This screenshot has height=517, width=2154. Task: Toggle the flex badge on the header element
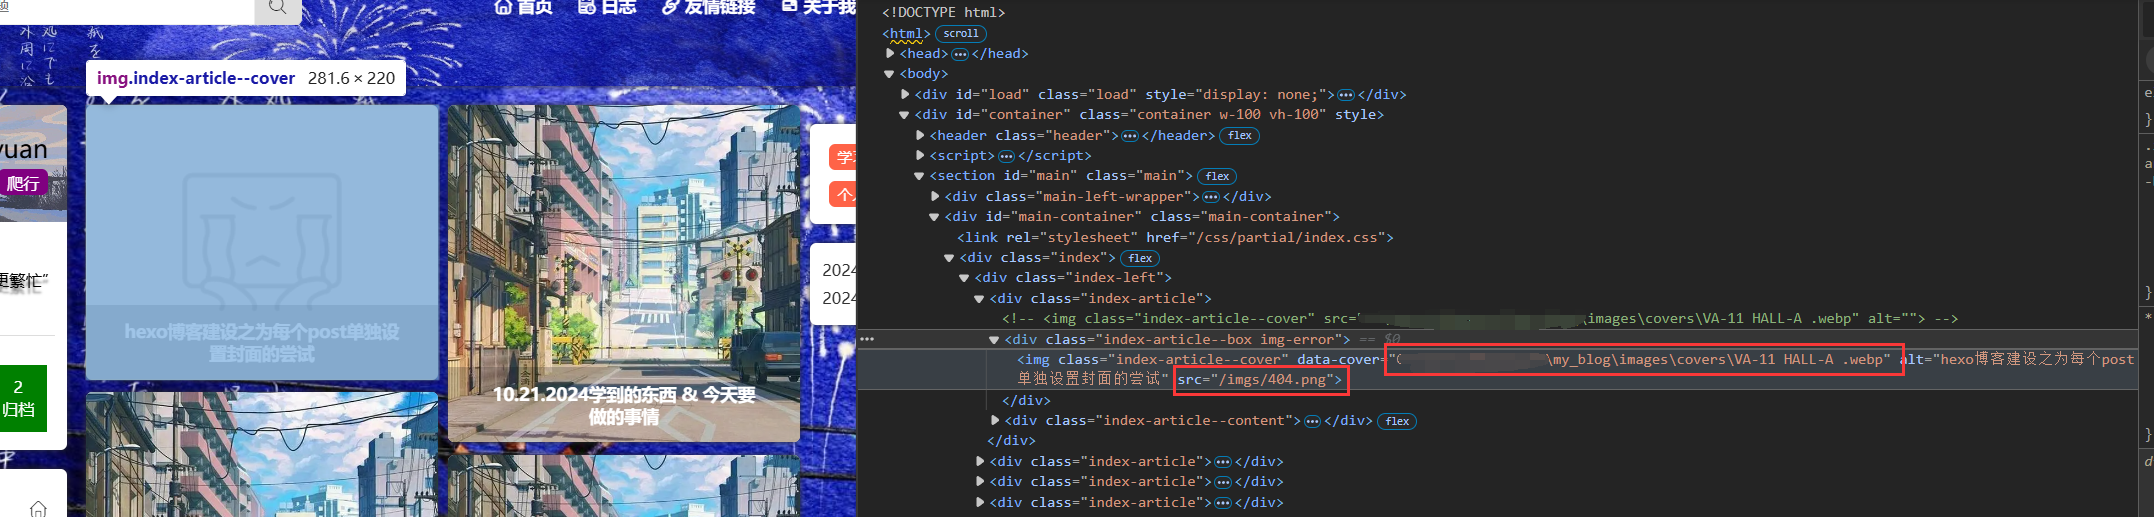coord(1240,136)
